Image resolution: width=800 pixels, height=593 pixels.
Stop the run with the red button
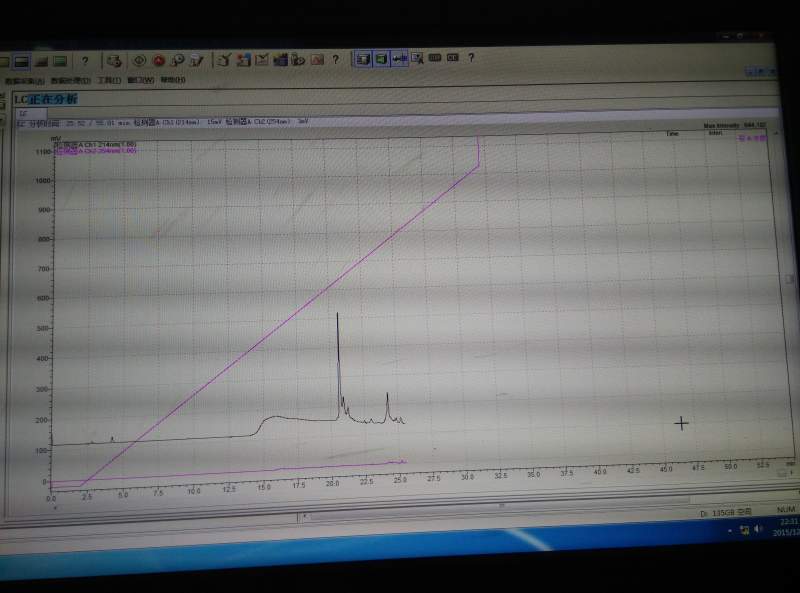[x=159, y=61]
